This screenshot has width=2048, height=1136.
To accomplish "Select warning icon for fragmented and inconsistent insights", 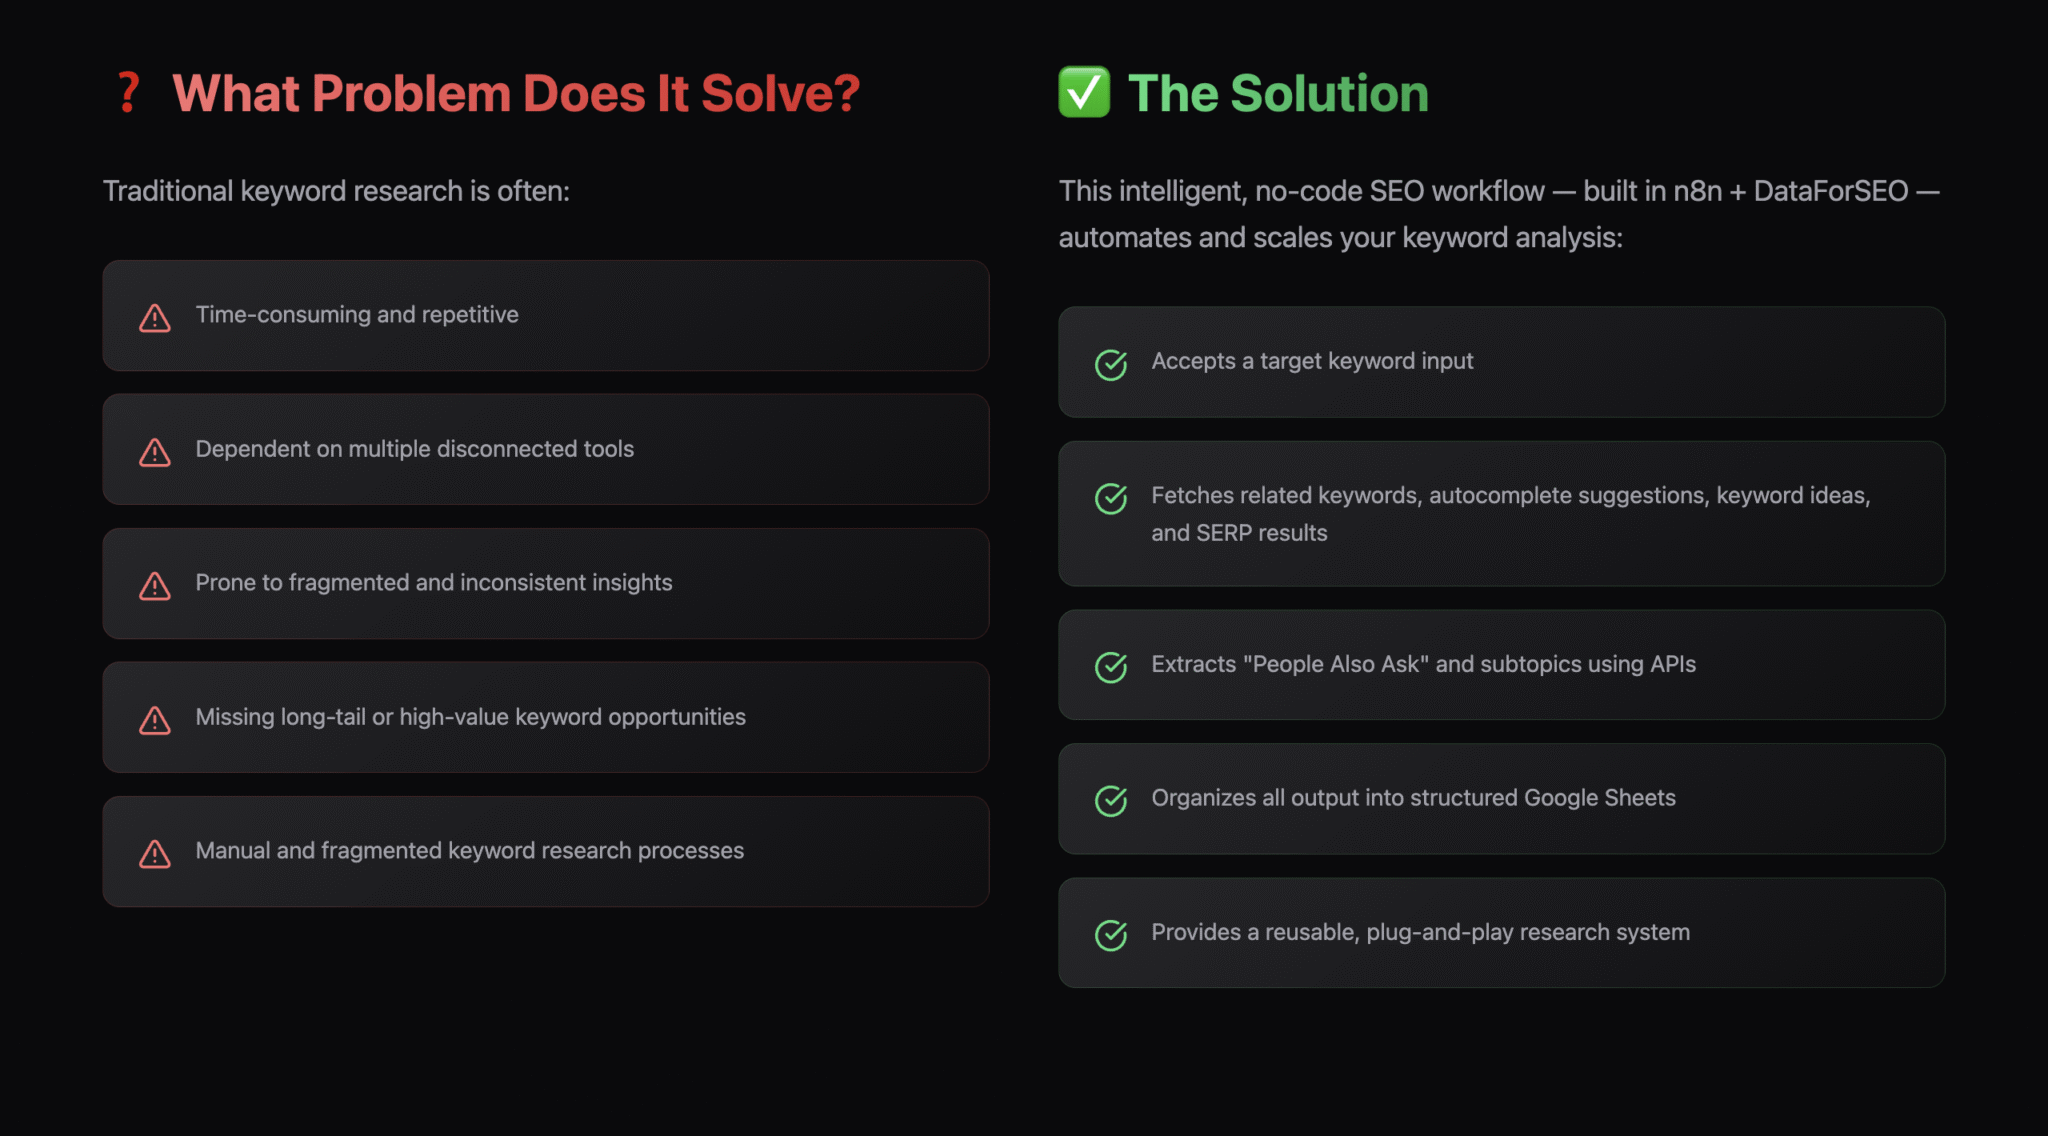I will click(155, 585).
